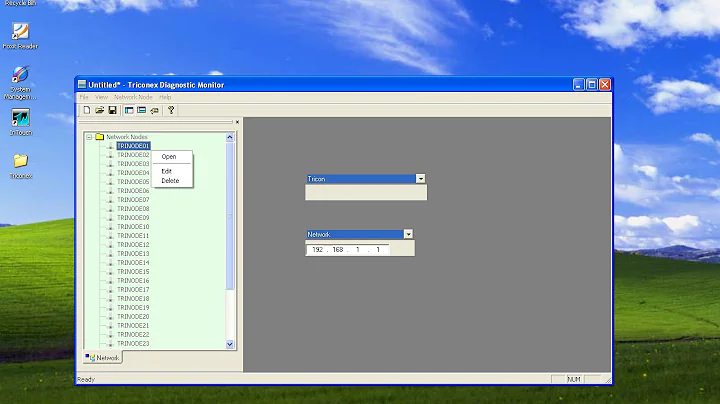Click the tree scrollbar up arrow
Image resolution: width=720 pixels, height=404 pixels.
click(x=230, y=137)
